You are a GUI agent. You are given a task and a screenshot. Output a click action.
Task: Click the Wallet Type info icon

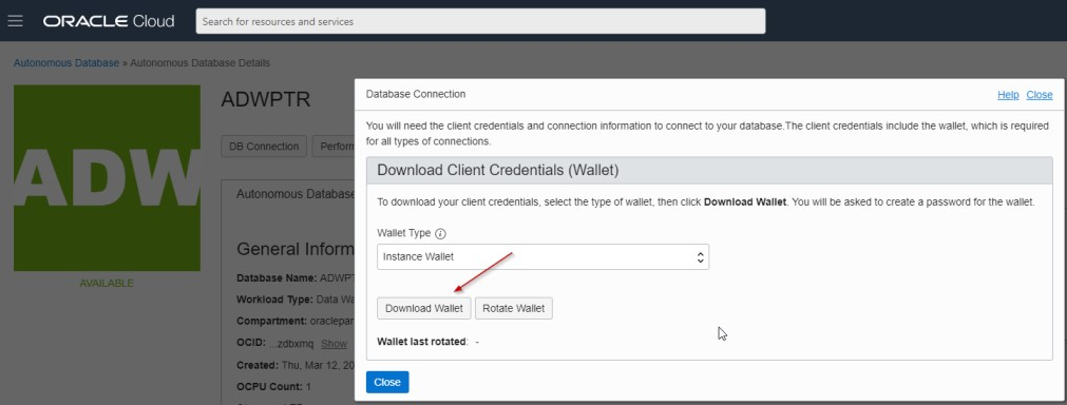point(440,233)
